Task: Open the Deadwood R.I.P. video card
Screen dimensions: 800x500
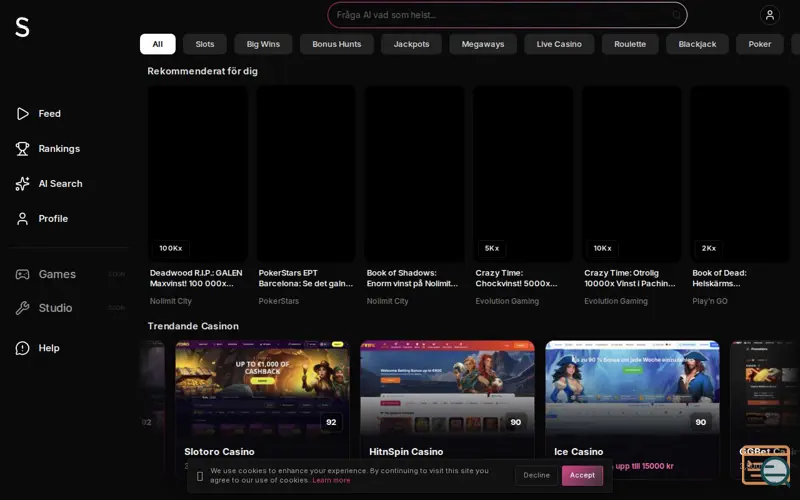Action: 197,174
